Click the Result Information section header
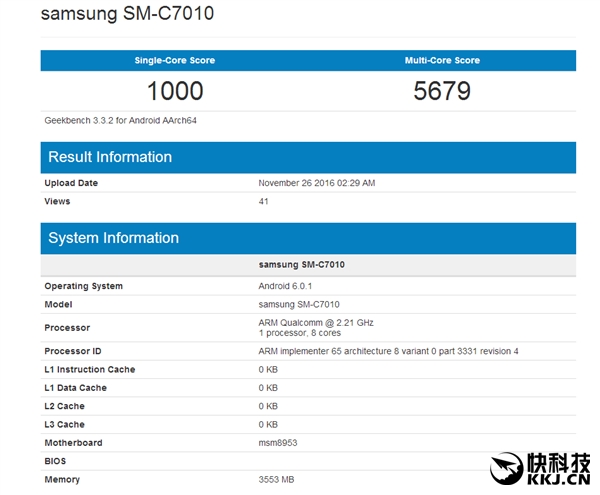 (110, 157)
